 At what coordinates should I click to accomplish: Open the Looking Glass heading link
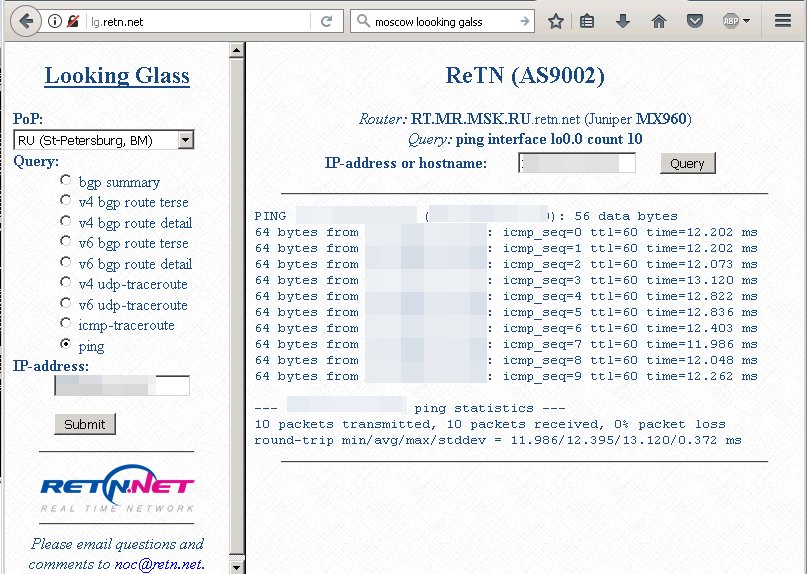117,76
